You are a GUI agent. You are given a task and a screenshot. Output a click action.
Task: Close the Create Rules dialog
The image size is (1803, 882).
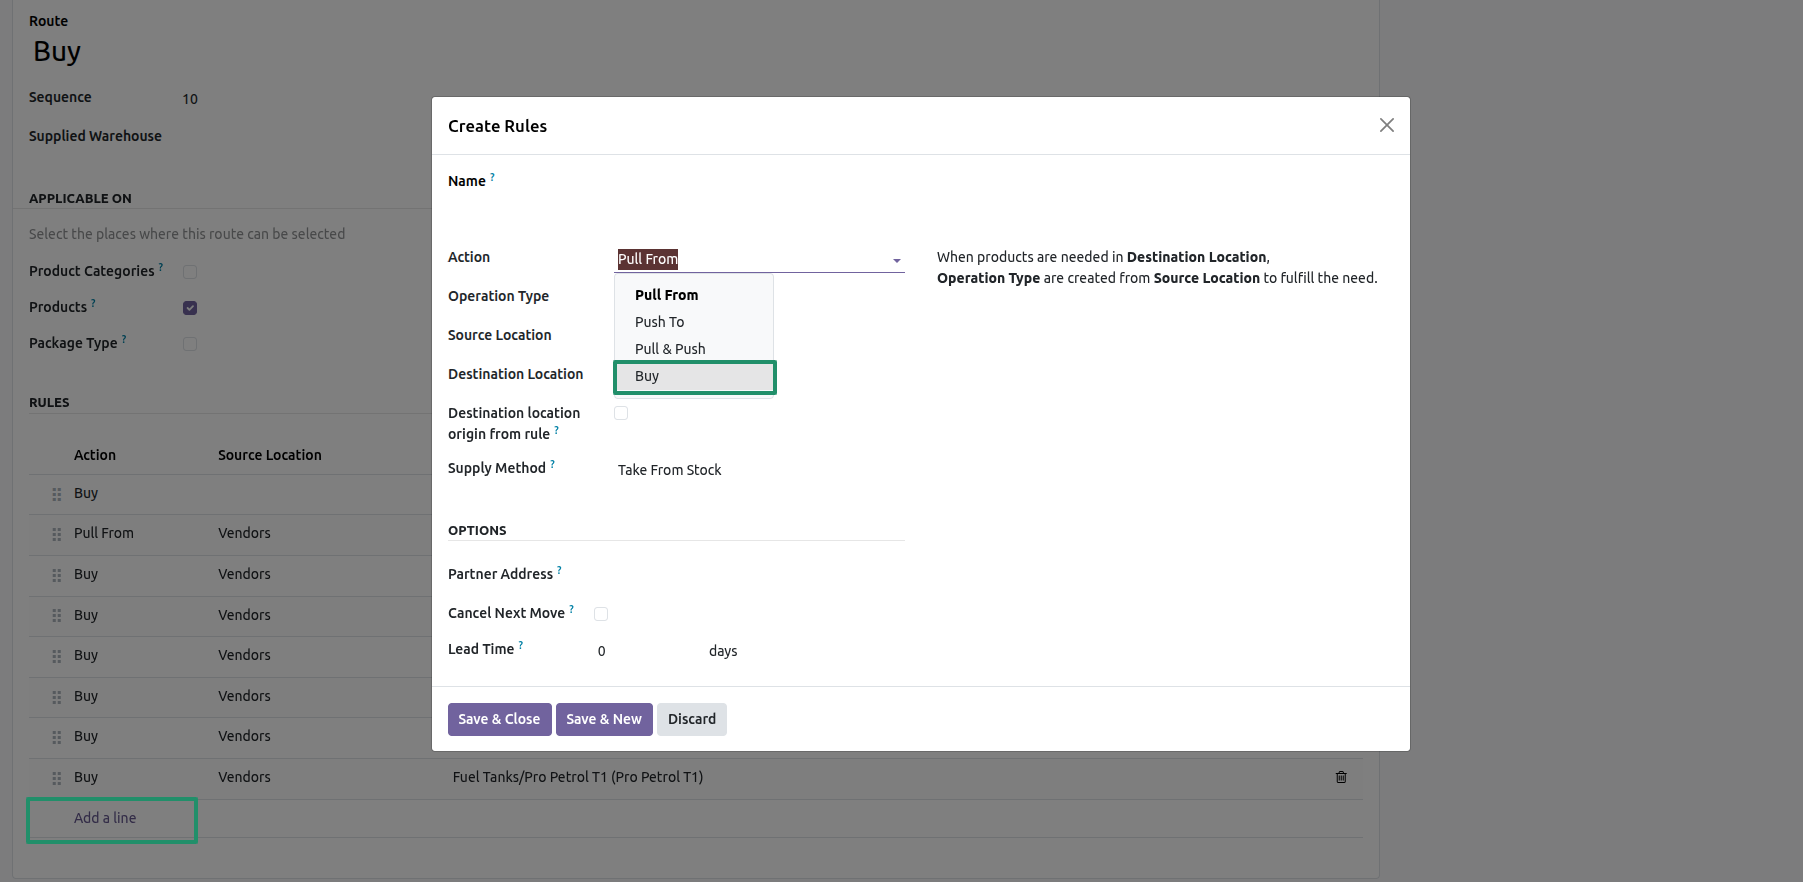(1386, 125)
